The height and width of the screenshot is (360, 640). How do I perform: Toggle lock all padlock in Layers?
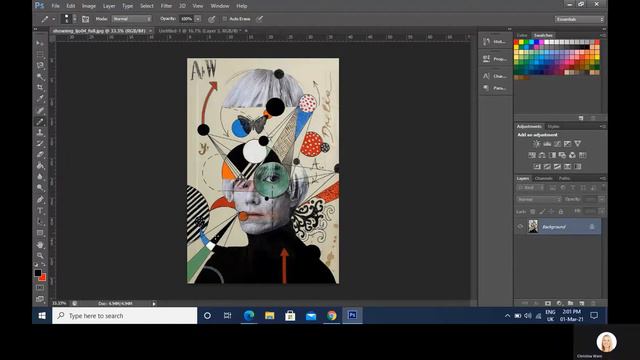tap(561, 211)
